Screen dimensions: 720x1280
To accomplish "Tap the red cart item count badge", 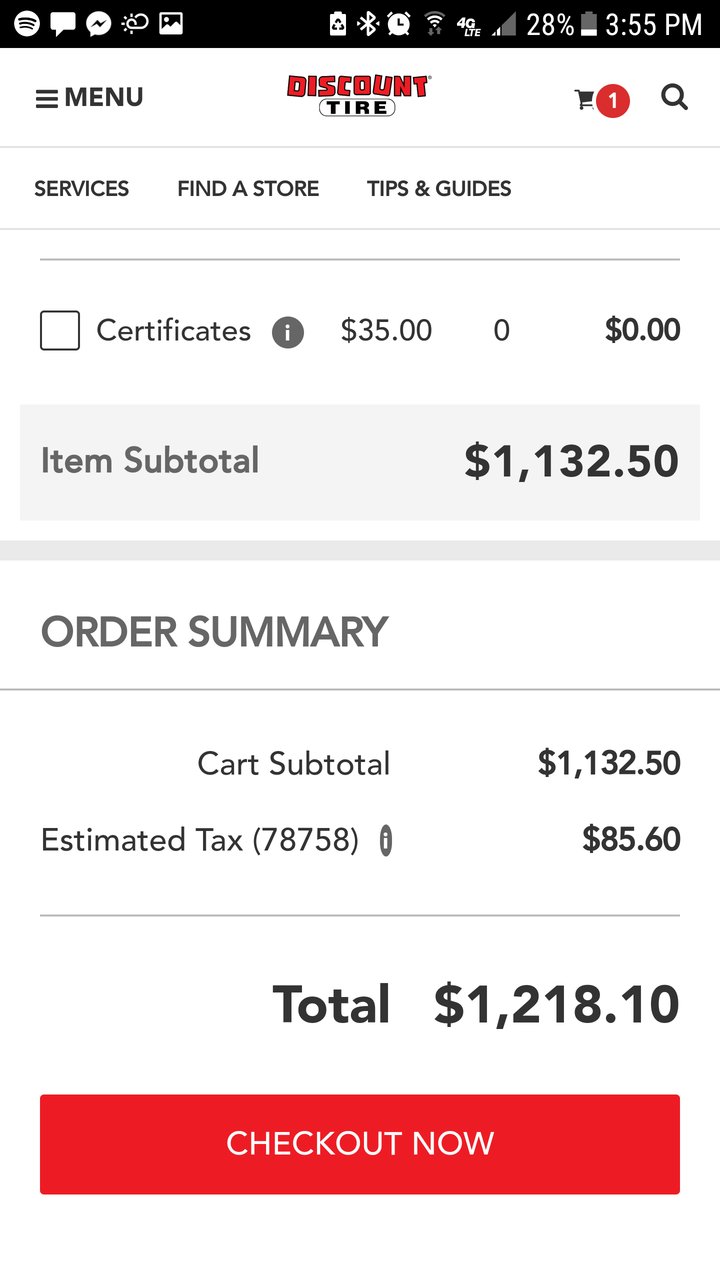I will pos(613,101).
